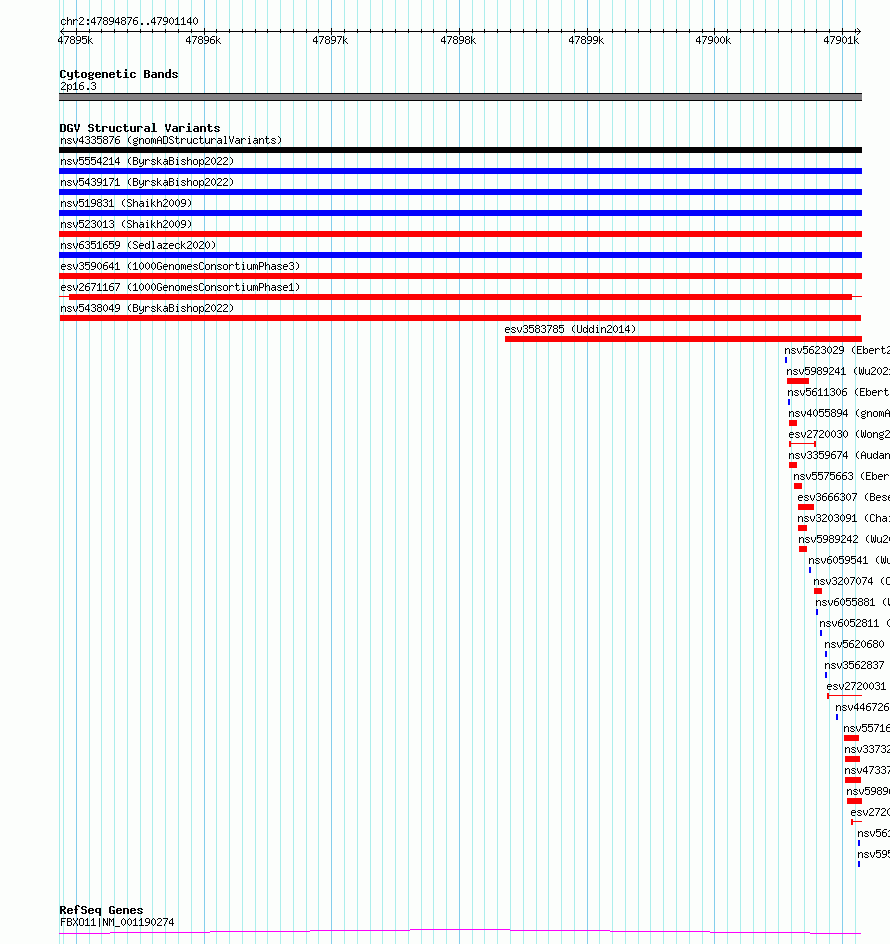This screenshot has height=944, width=890.
Task: Click the 47899k ruler tick label
Action: coord(586,40)
